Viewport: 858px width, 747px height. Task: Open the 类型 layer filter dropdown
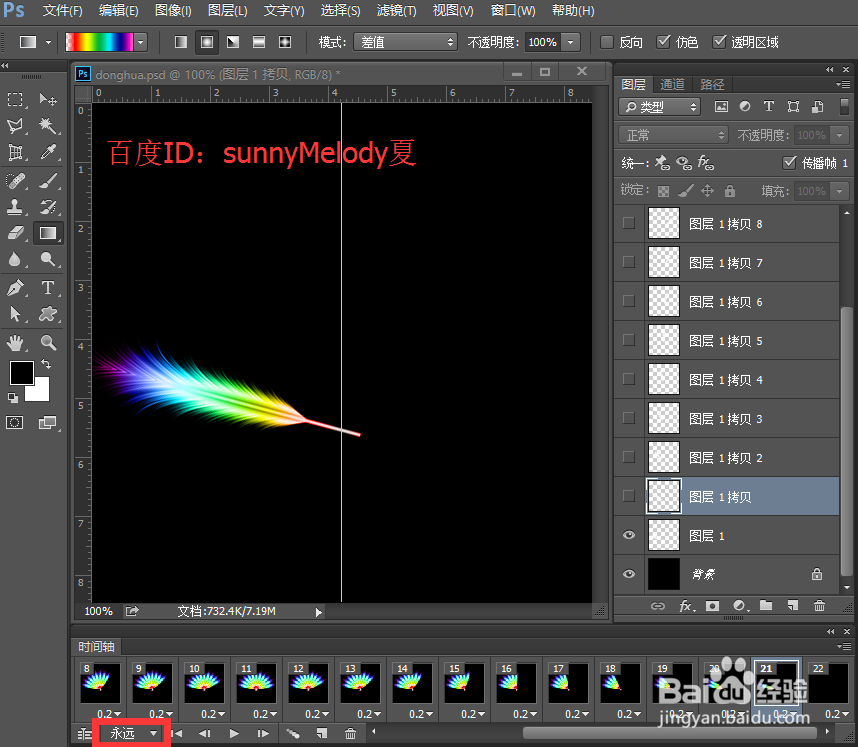point(660,107)
